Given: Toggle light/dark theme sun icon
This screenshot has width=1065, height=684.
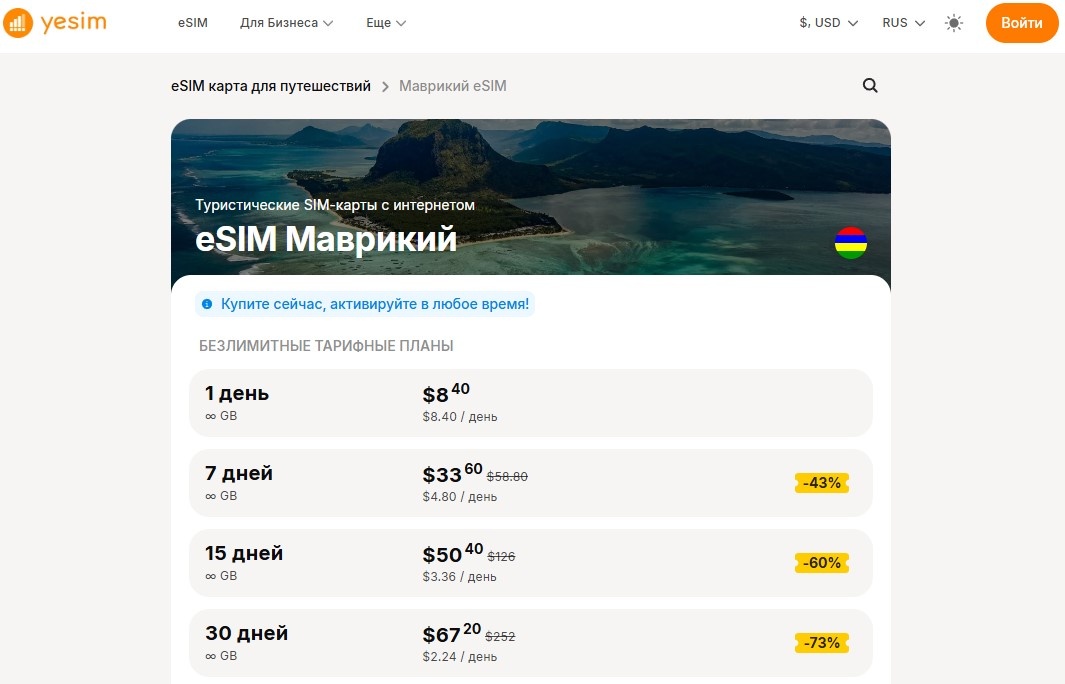Looking at the screenshot, I should (954, 23).
